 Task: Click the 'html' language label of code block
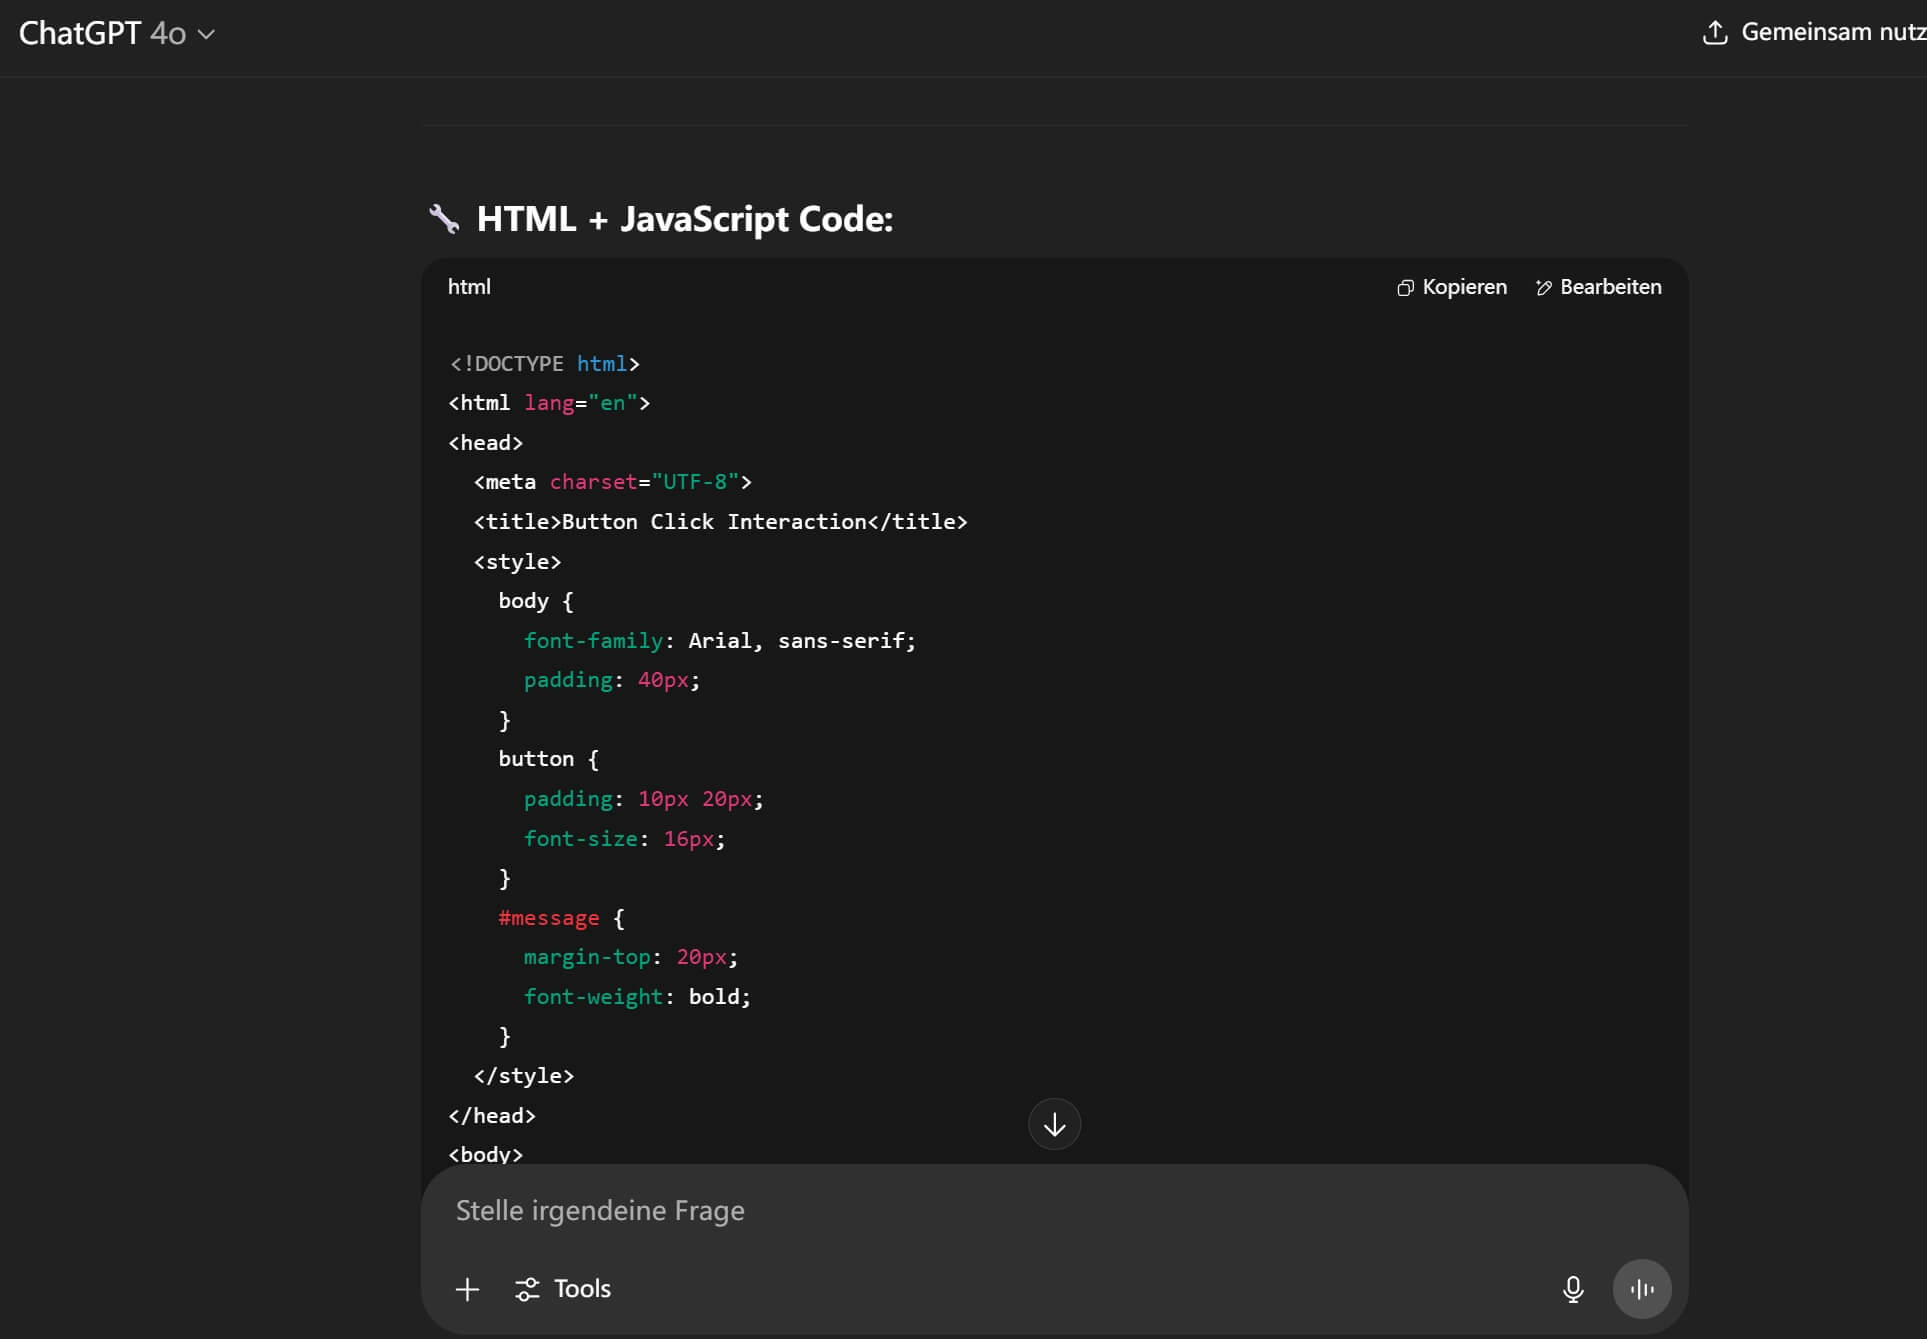click(x=469, y=287)
